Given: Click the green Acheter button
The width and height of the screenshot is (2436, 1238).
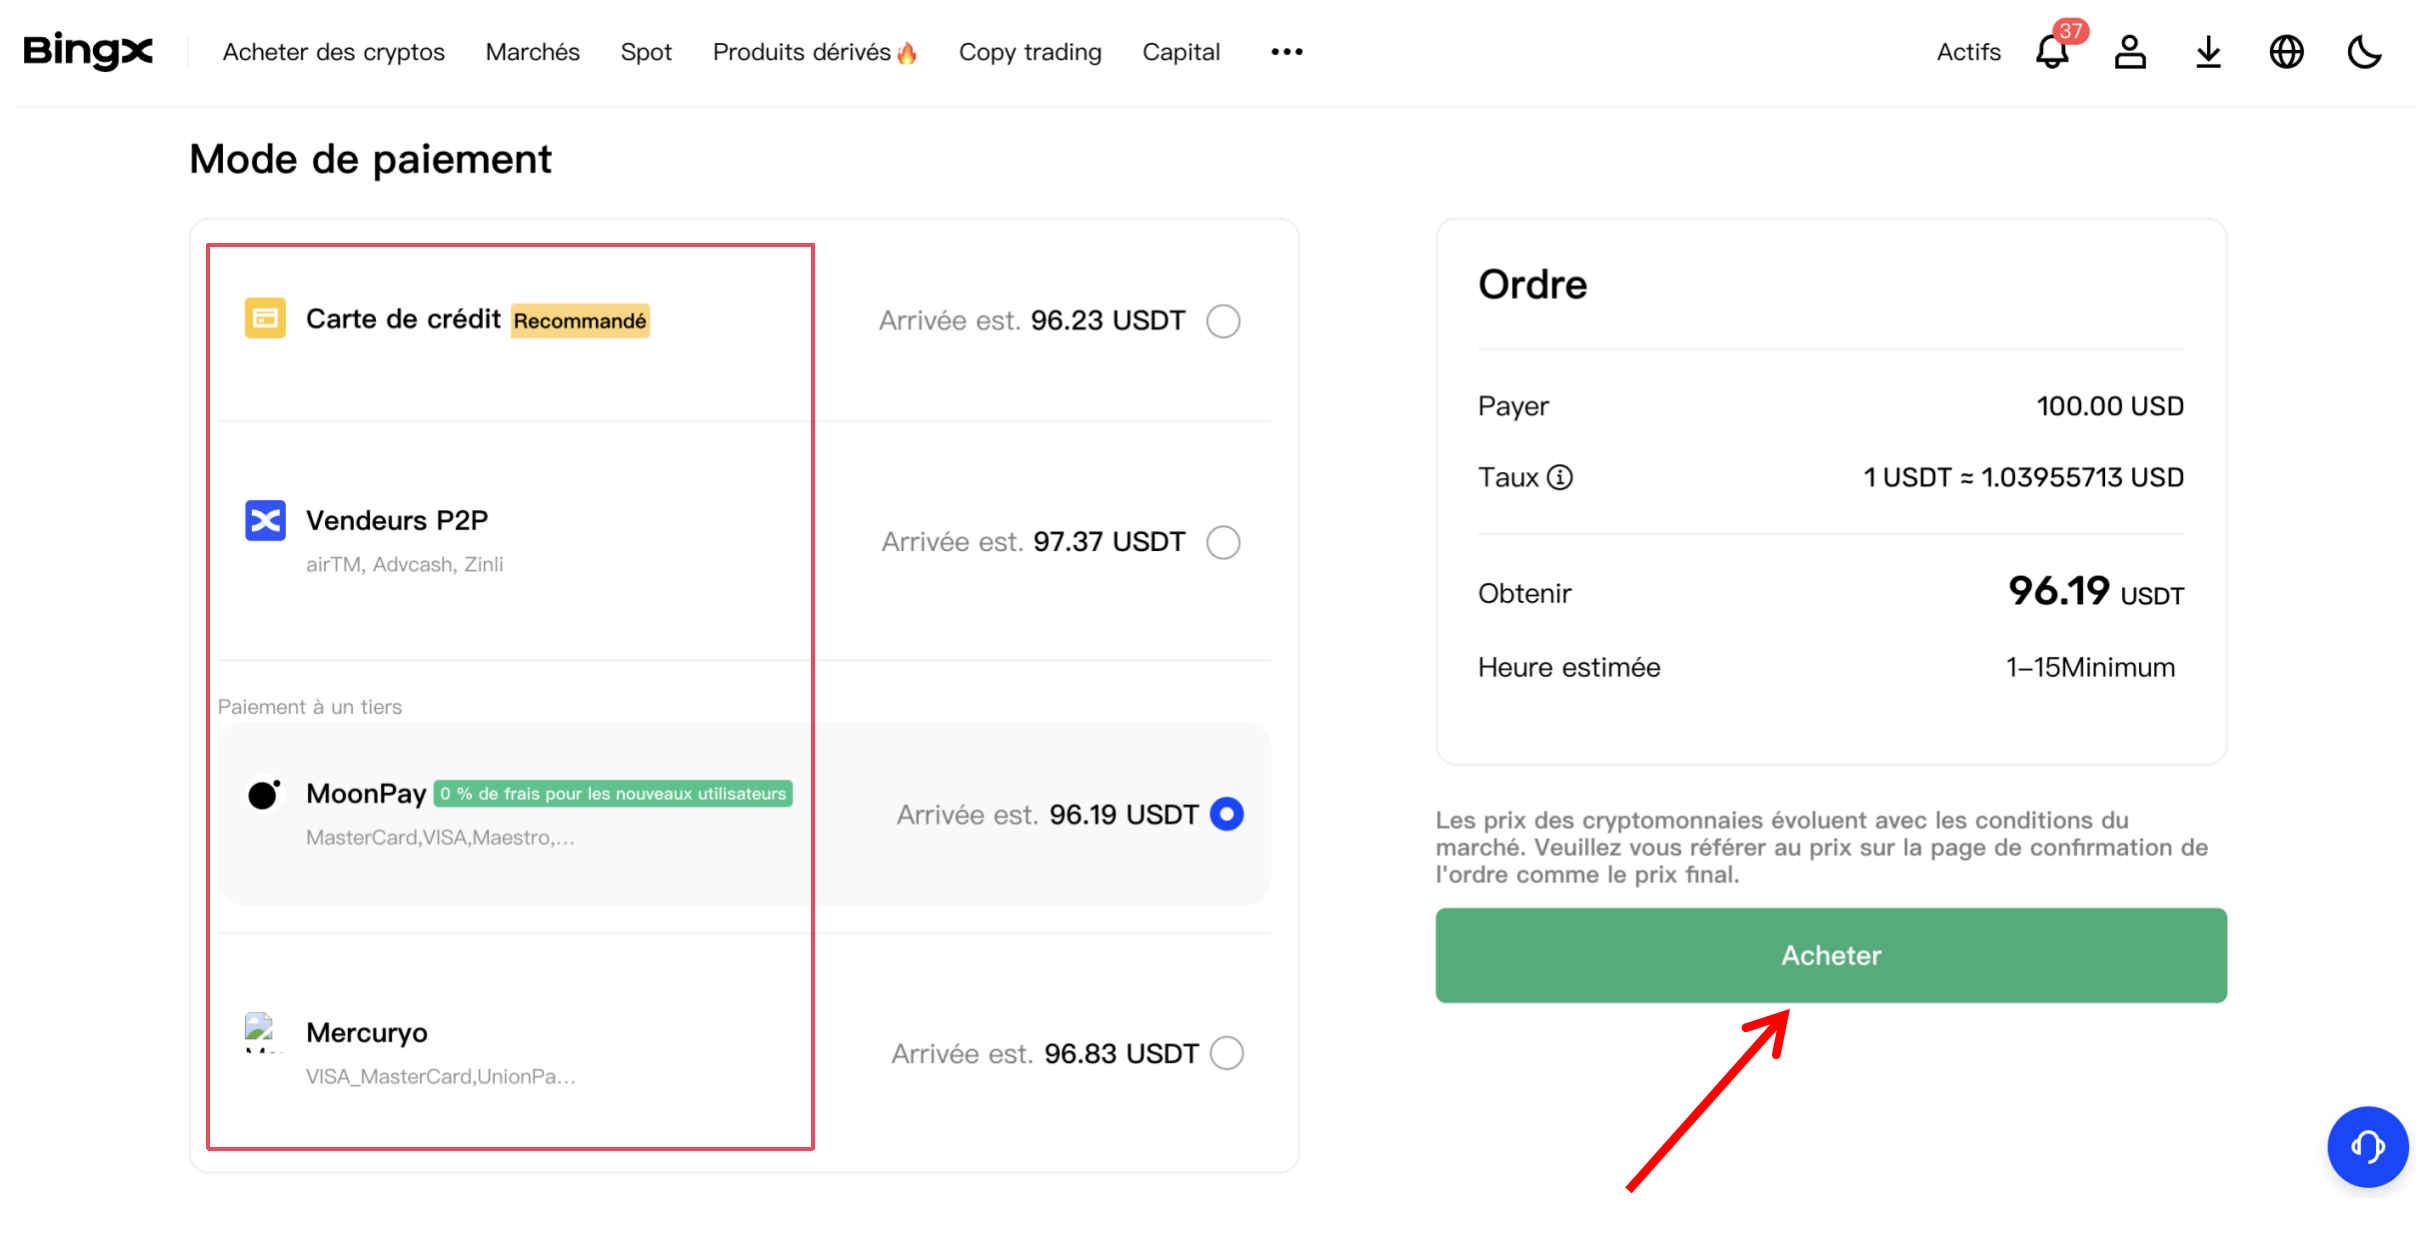Looking at the screenshot, I should [1831, 955].
